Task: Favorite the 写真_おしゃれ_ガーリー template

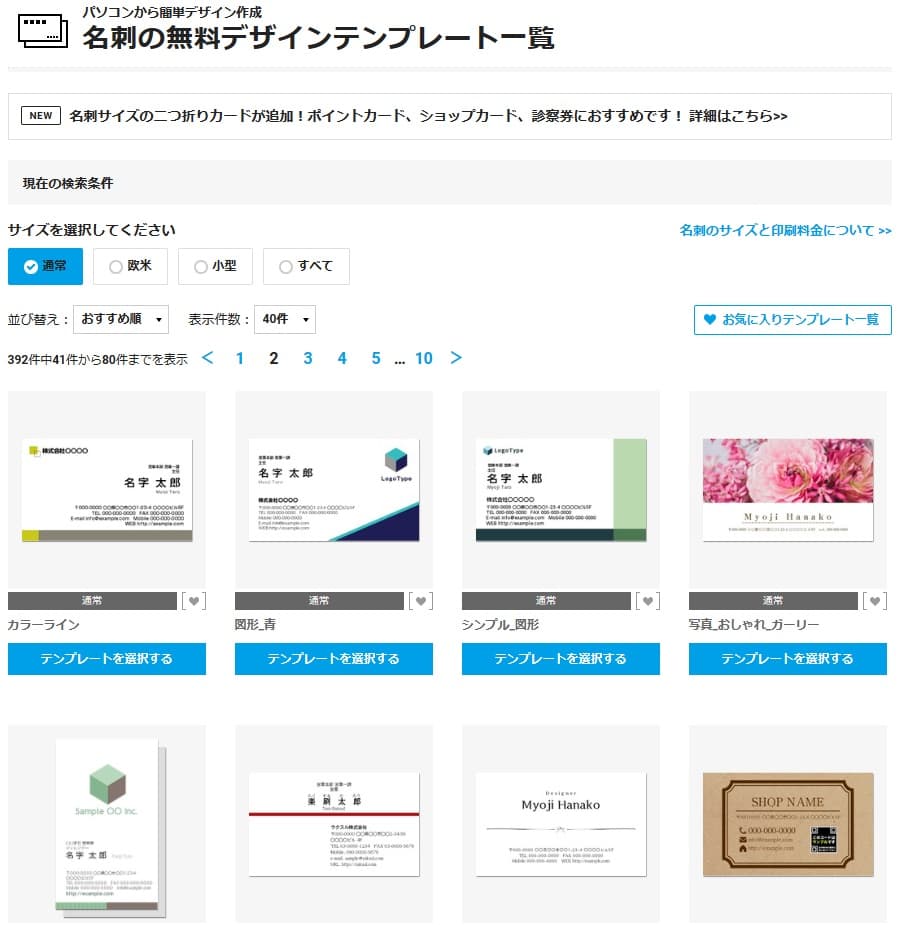Action: [x=875, y=601]
